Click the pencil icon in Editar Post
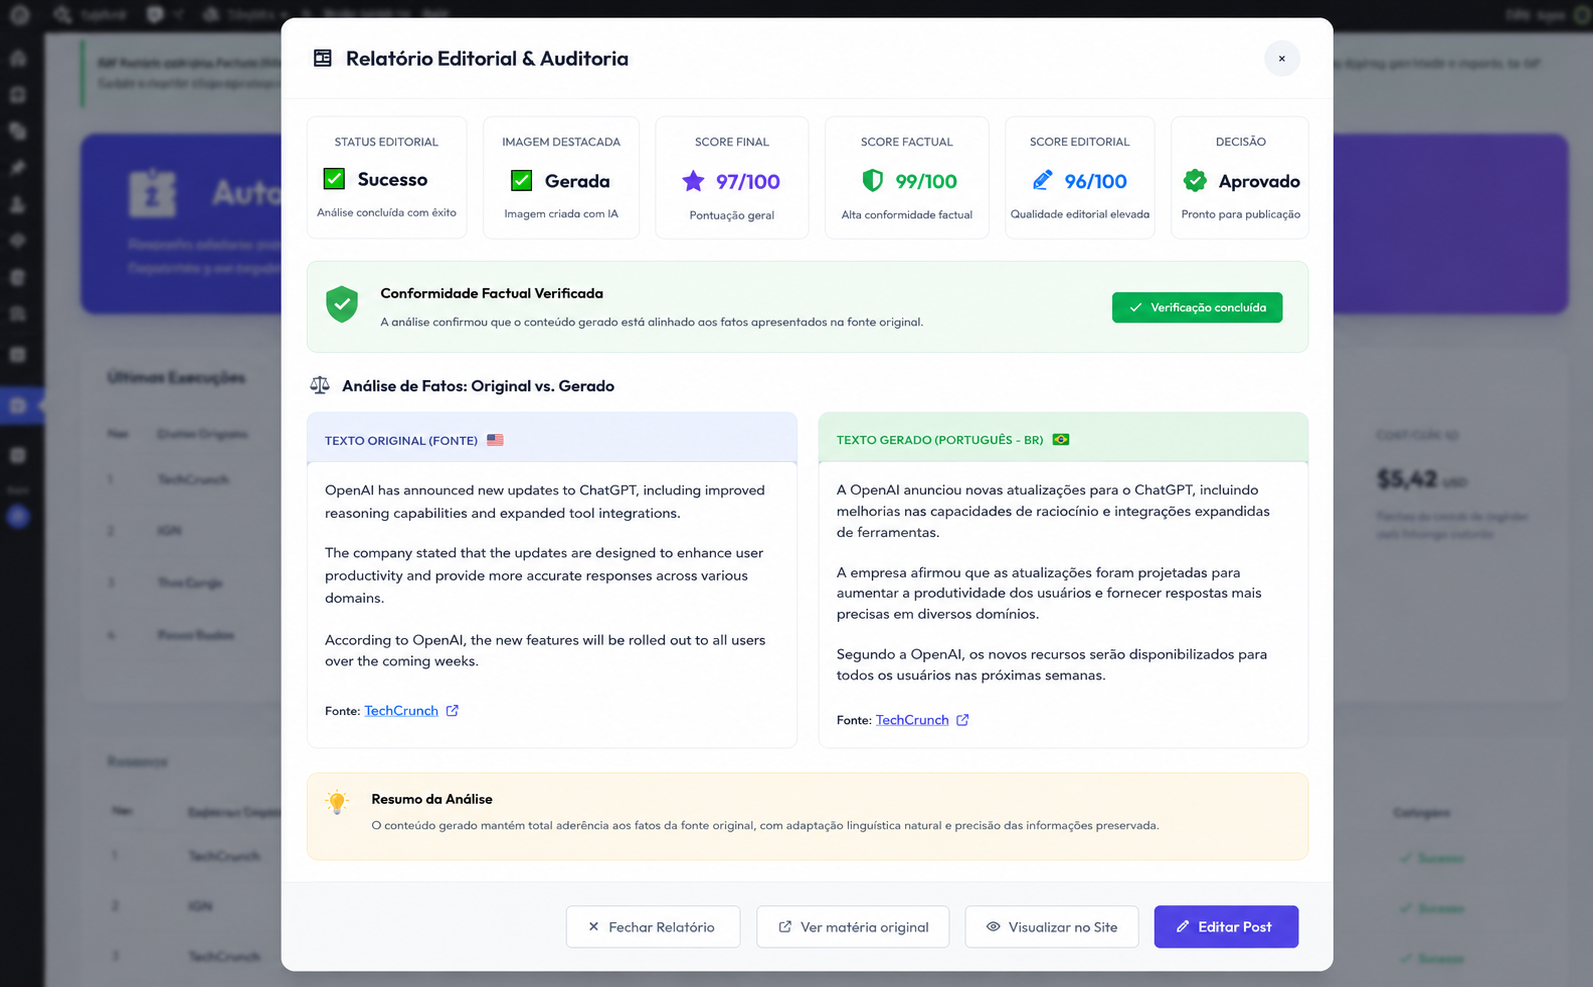Viewport: 1593px width, 987px height. pyautogui.click(x=1182, y=927)
